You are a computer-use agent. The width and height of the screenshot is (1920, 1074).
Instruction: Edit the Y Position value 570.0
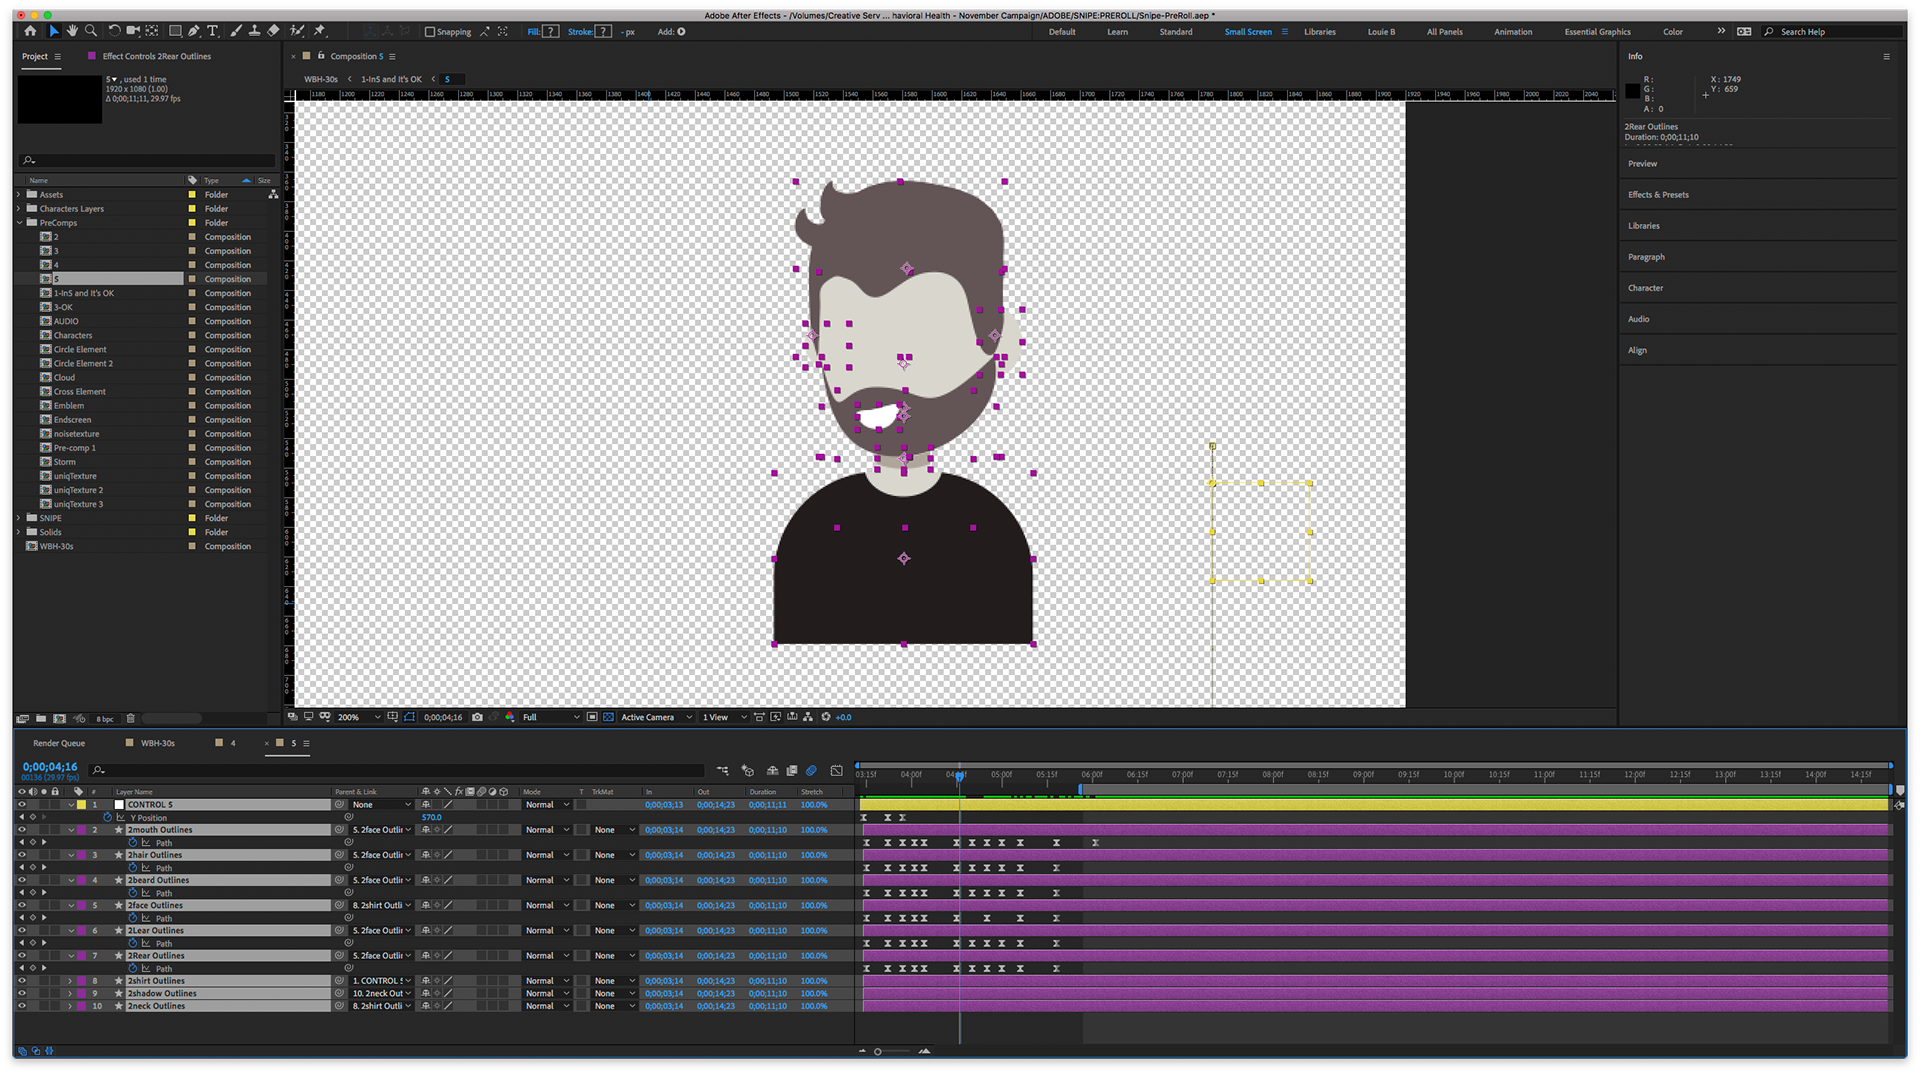click(430, 817)
